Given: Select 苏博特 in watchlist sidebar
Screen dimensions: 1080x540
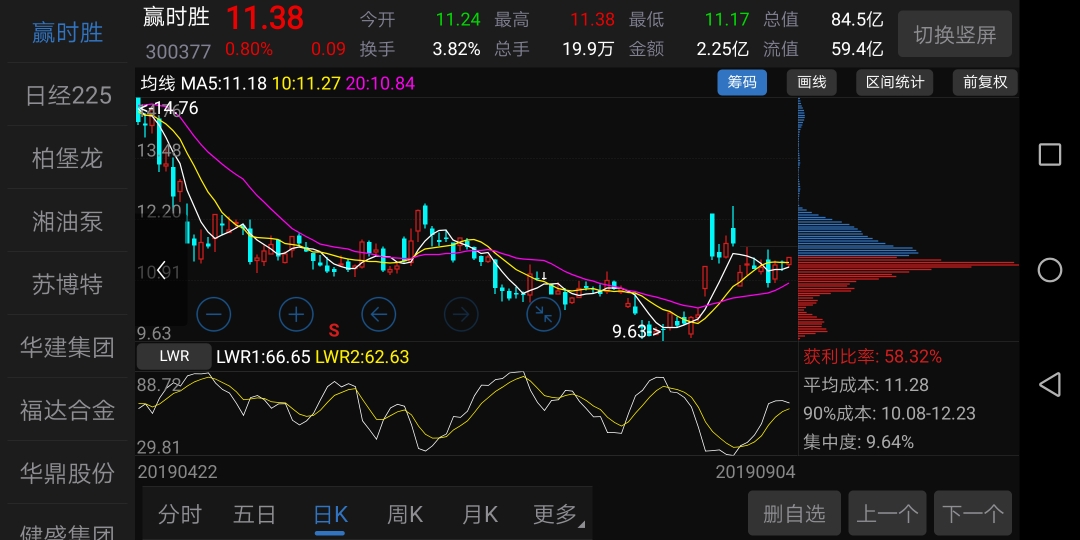Looking at the screenshot, I should click(68, 284).
